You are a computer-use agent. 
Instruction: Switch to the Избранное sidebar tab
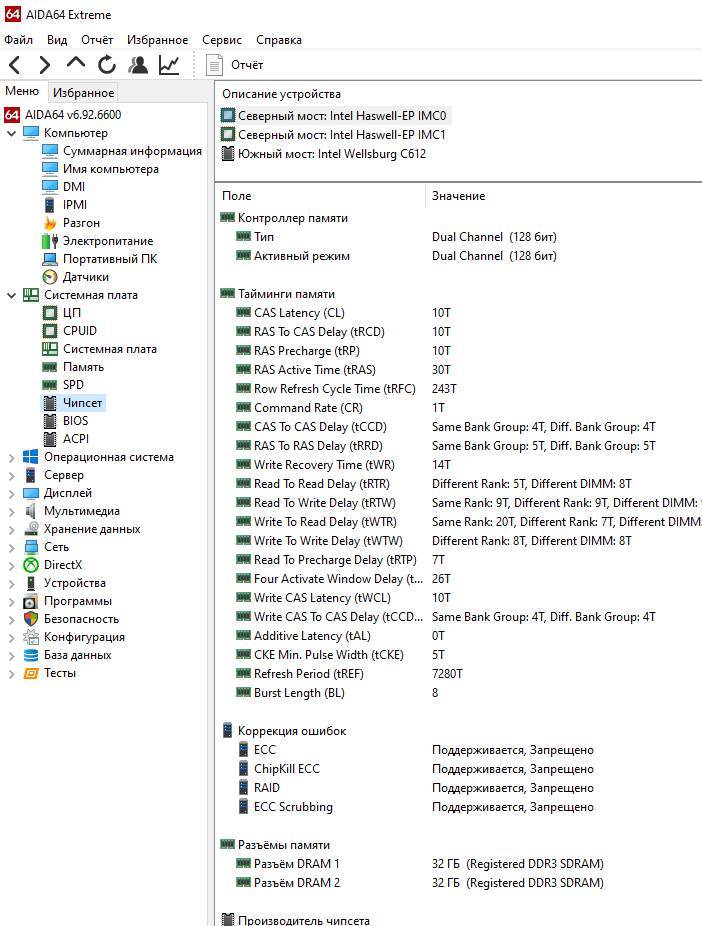pyautogui.click(x=83, y=93)
